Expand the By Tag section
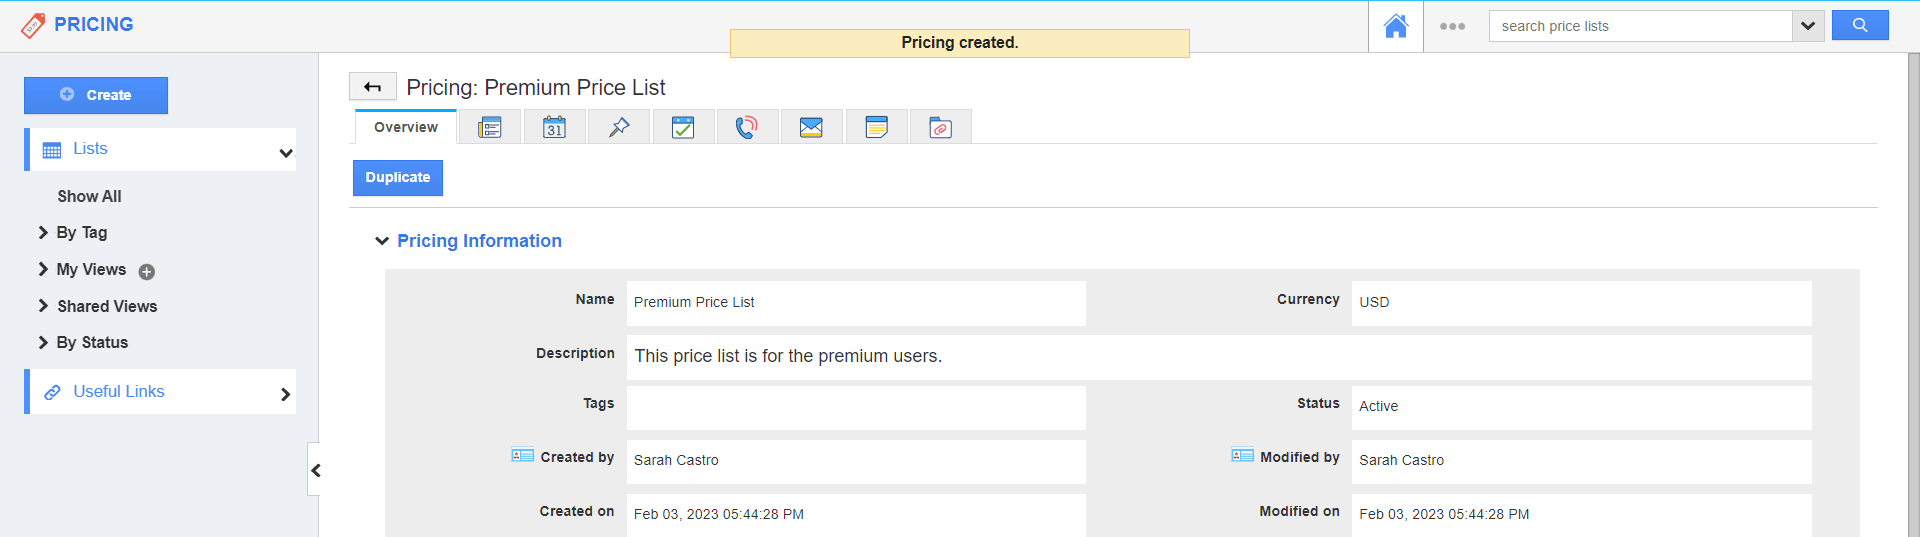1920x537 pixels. click(x=44, y=232)
